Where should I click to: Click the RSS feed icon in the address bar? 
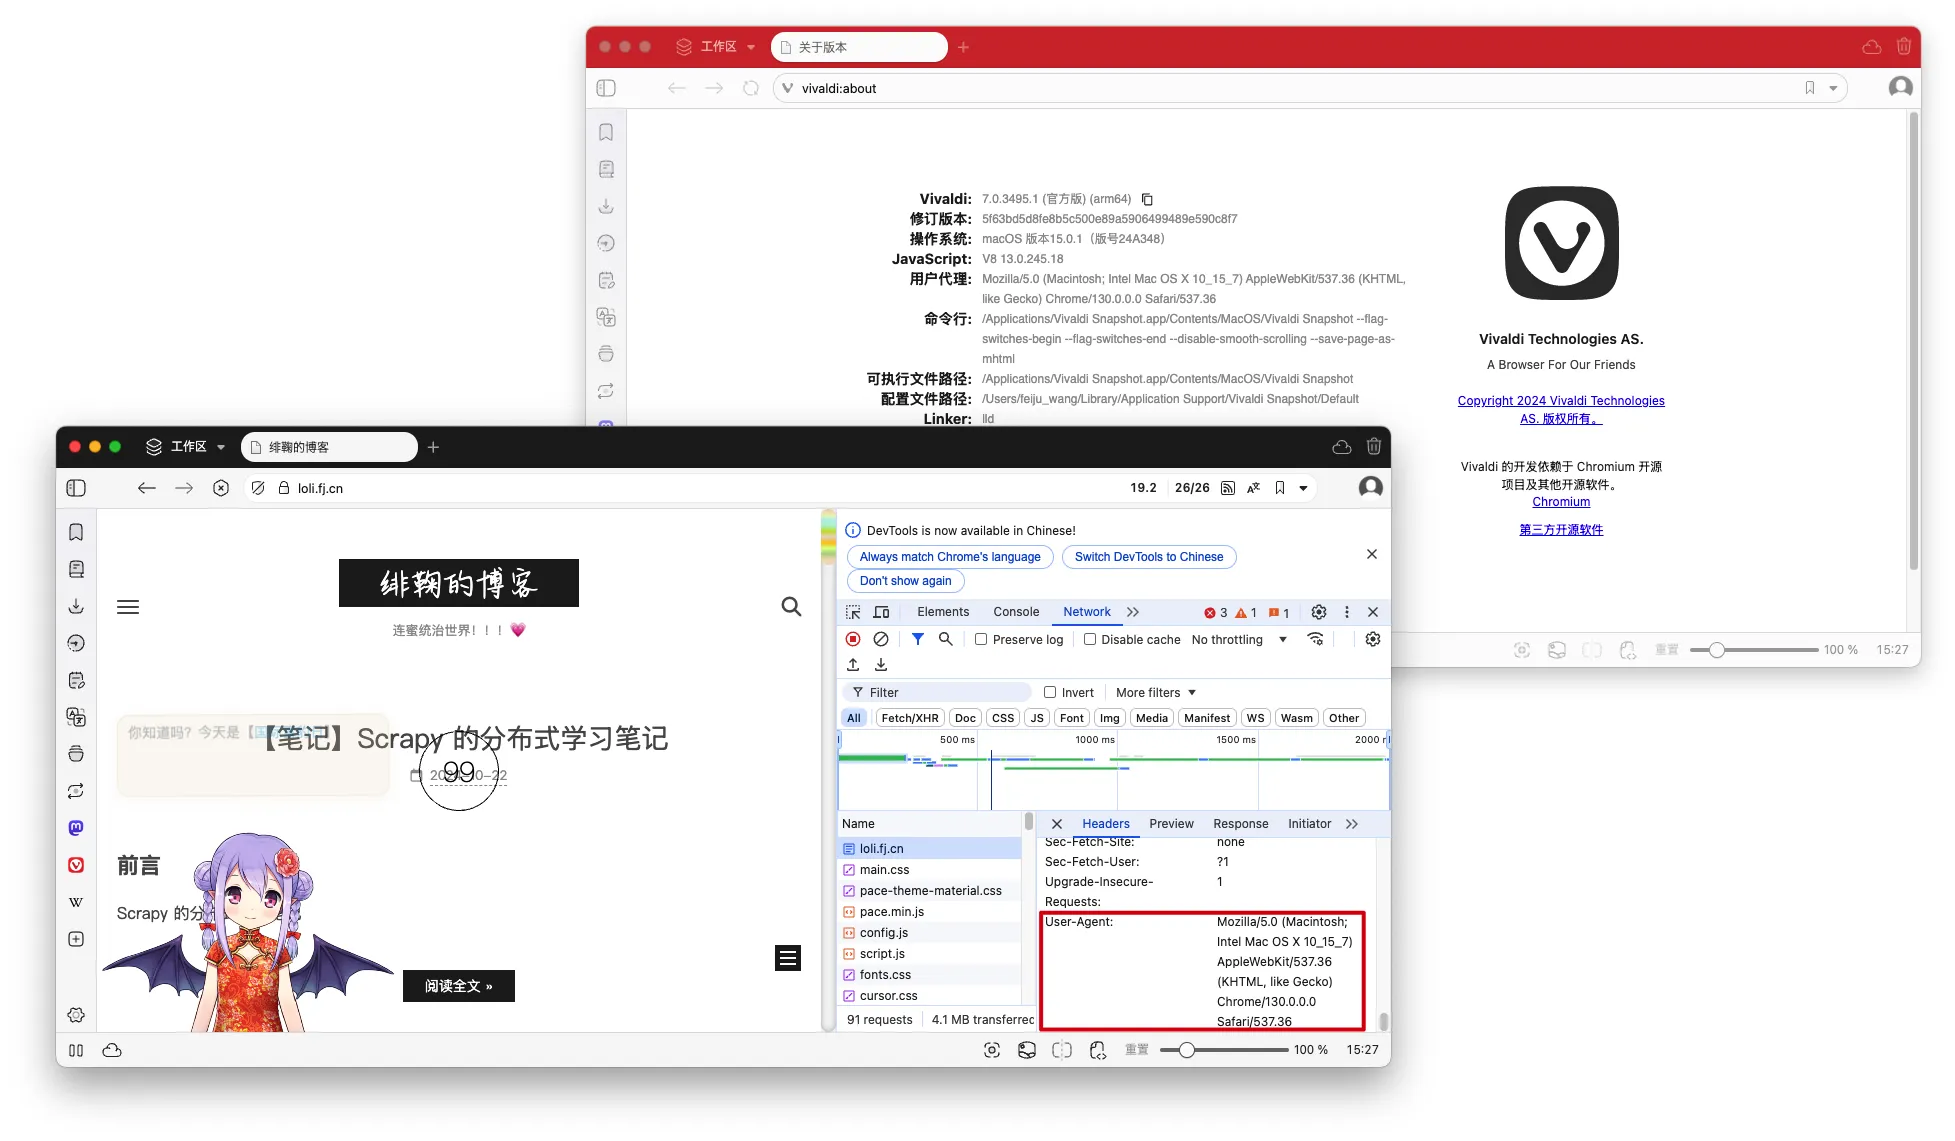[x=1227, y=488]
